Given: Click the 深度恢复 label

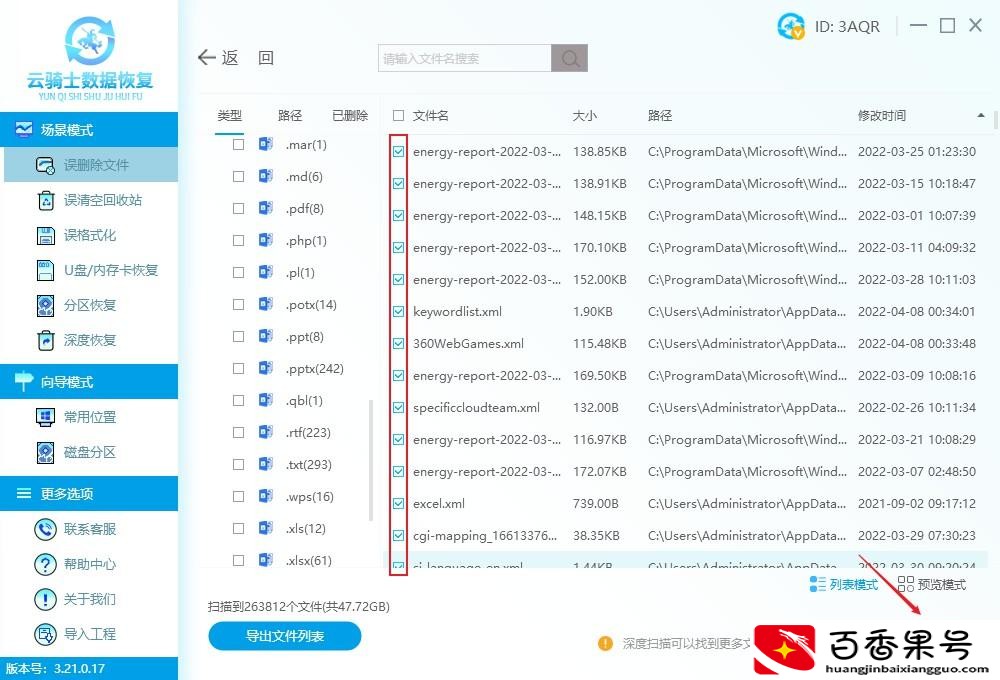Looking at the screenshot, I should pos(90,340).
